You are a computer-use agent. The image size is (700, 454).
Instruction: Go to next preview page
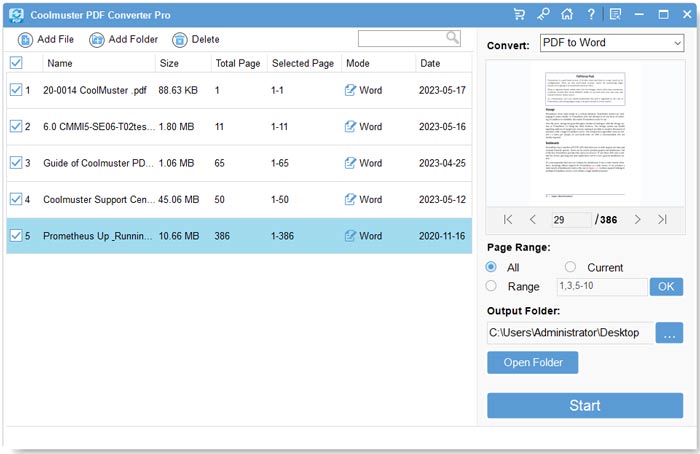638,219
